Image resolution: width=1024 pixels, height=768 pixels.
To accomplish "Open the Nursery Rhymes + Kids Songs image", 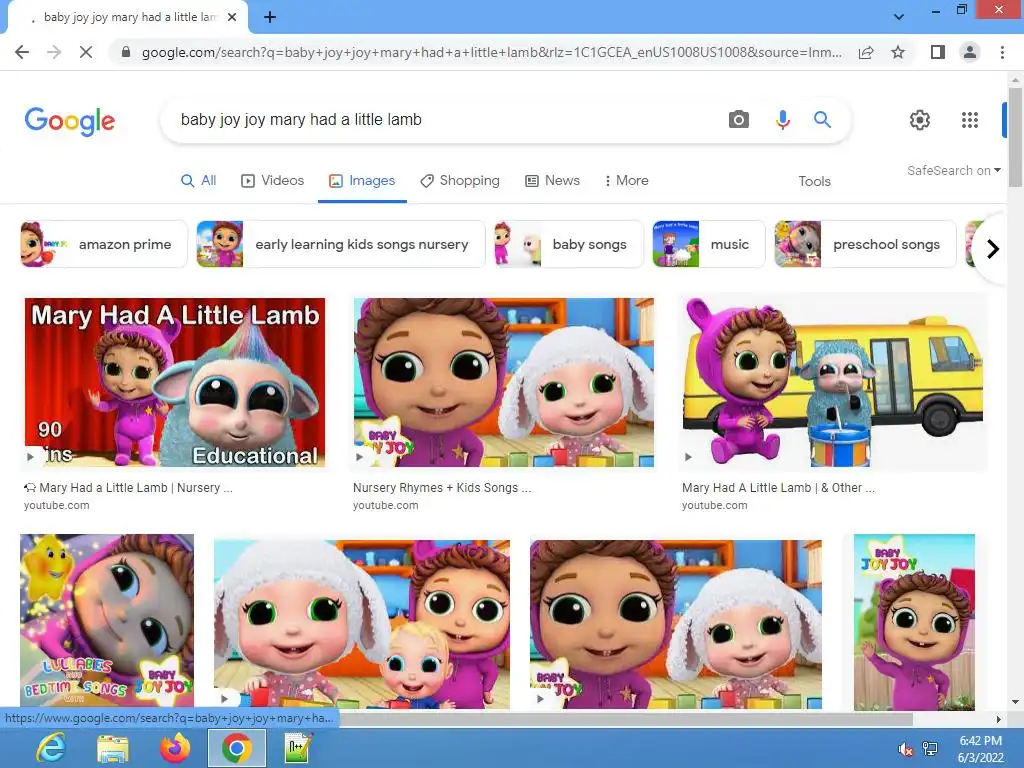I will point(504,383).
